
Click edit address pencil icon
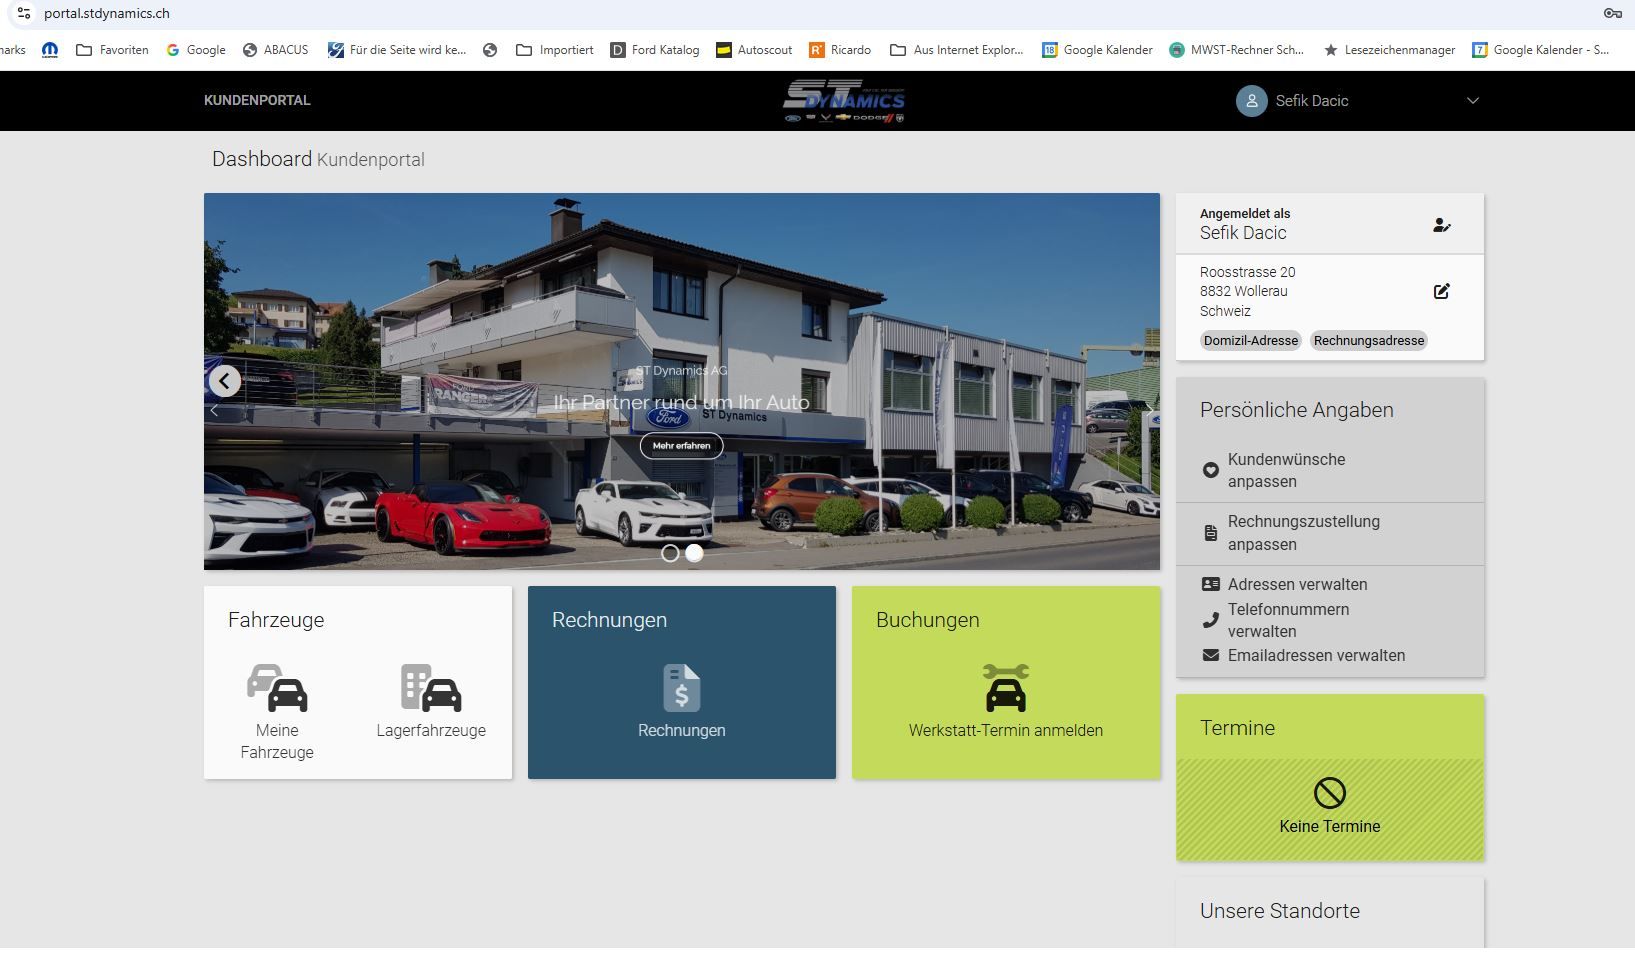click(x=1441, y=291)
